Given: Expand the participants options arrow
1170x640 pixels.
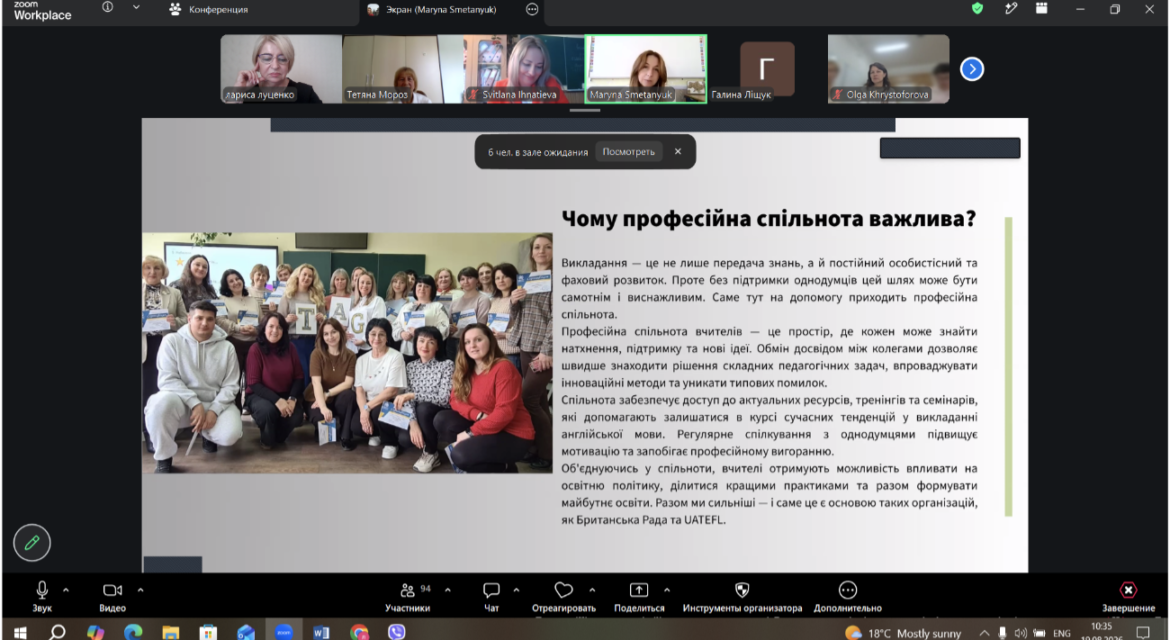Looking at the screenshot, I should (x=448, y=590).
